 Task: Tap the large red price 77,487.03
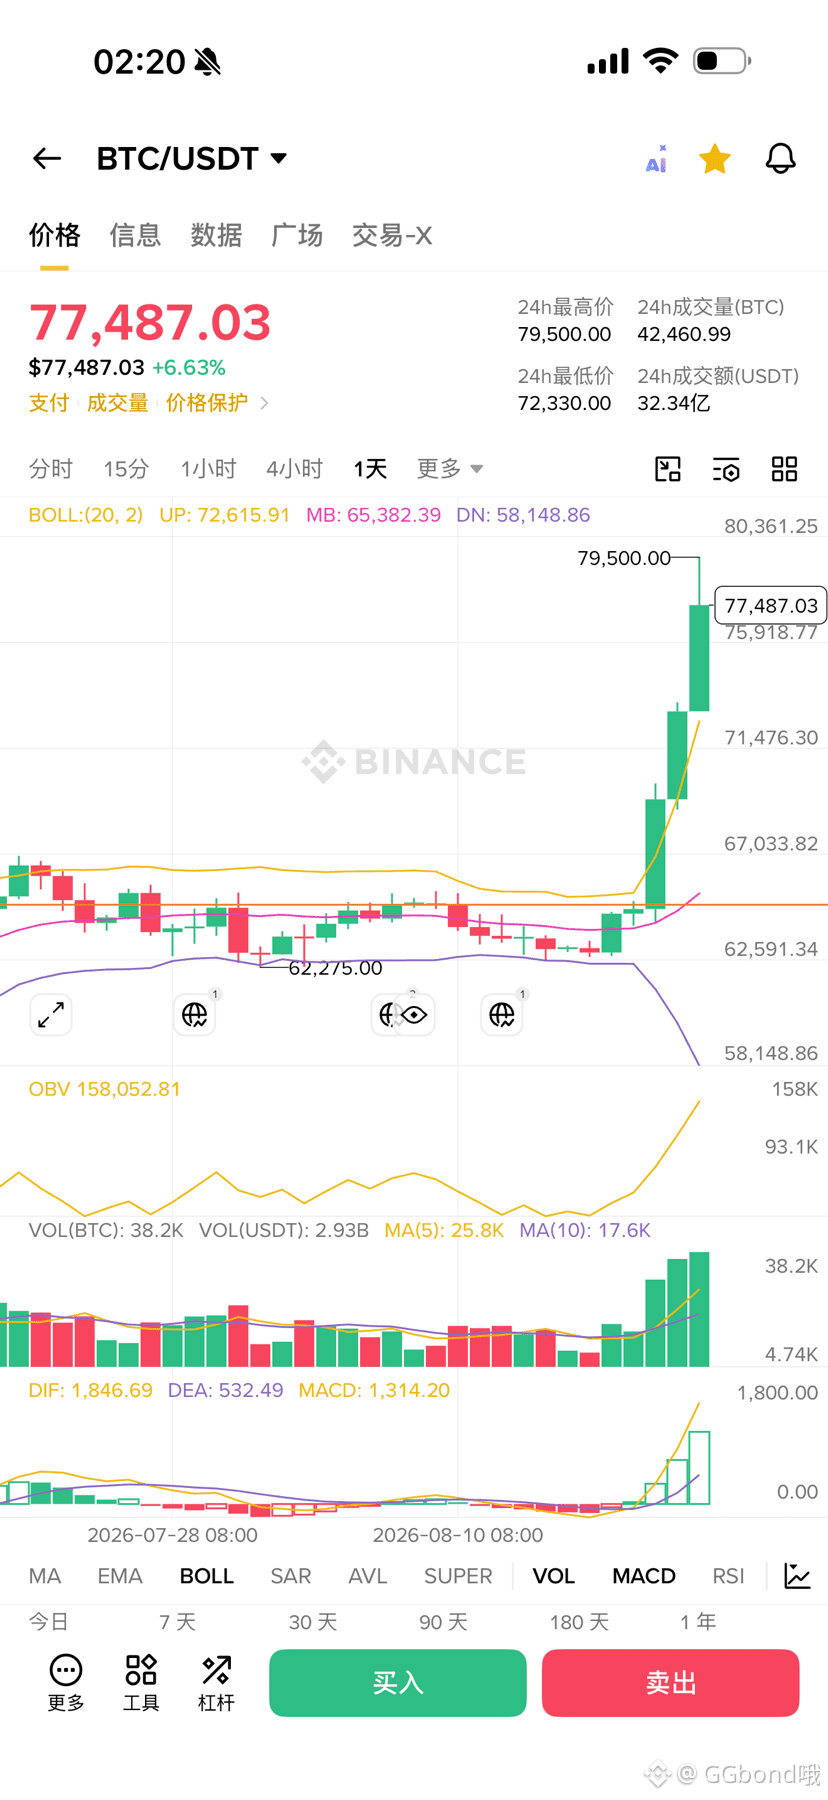coord(150,322)
